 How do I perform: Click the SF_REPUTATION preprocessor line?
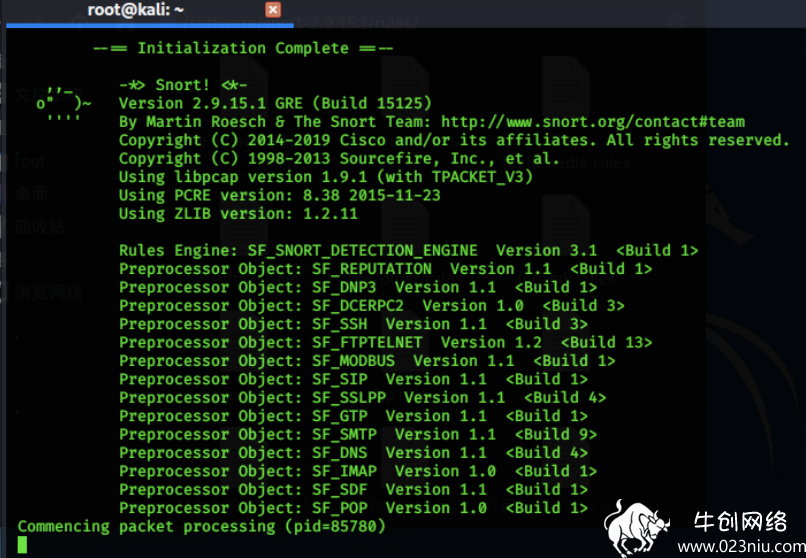pyautogui.click(x=386, y=269)
